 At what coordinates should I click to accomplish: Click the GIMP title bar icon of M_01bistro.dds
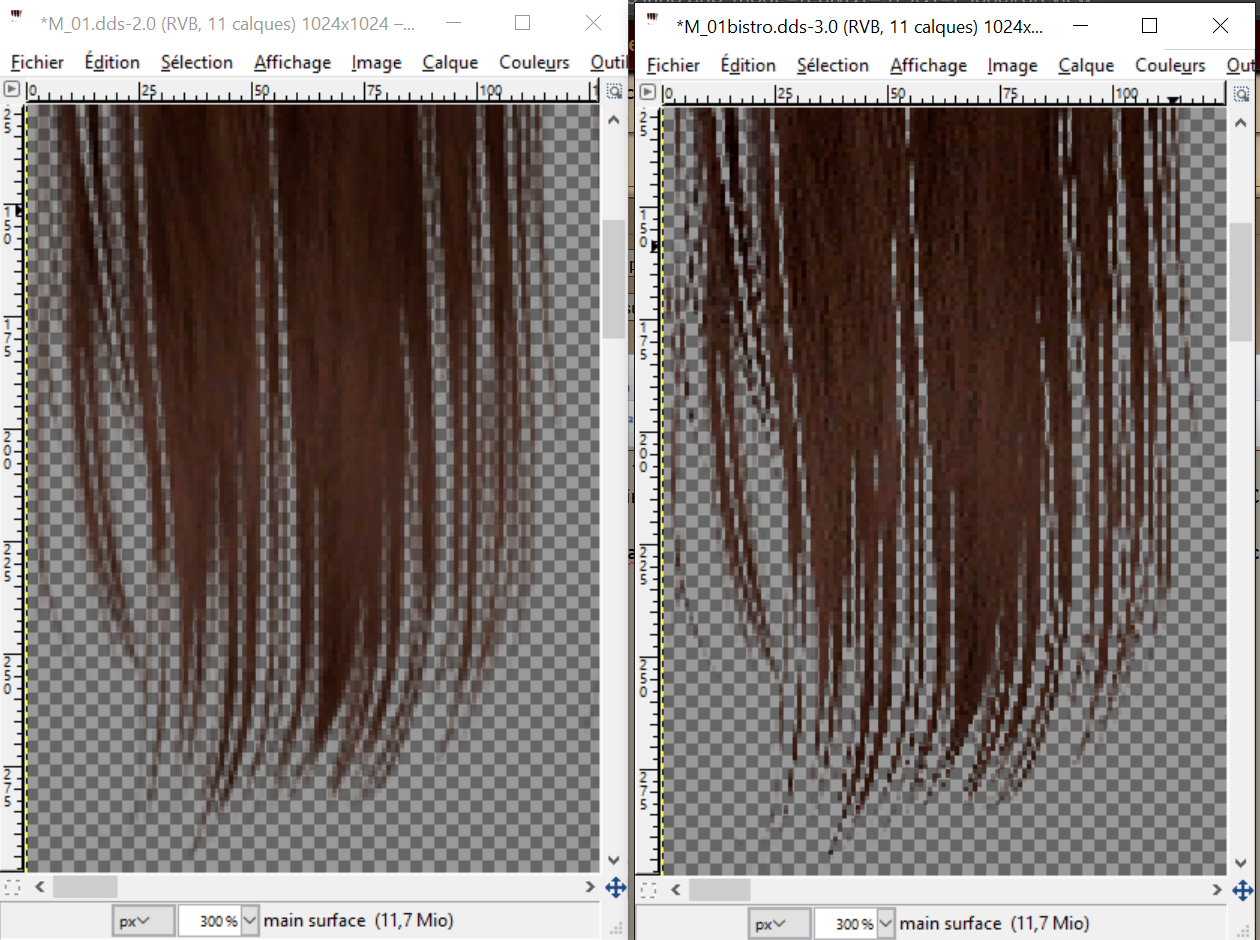653,22
